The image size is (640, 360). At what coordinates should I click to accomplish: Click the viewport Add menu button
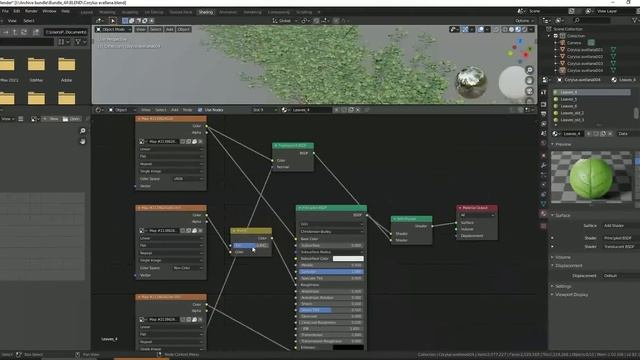(x=169, y=29)
